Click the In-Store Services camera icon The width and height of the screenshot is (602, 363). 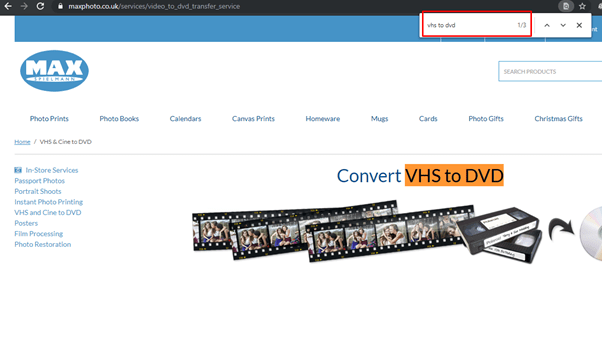click(18, 170)
